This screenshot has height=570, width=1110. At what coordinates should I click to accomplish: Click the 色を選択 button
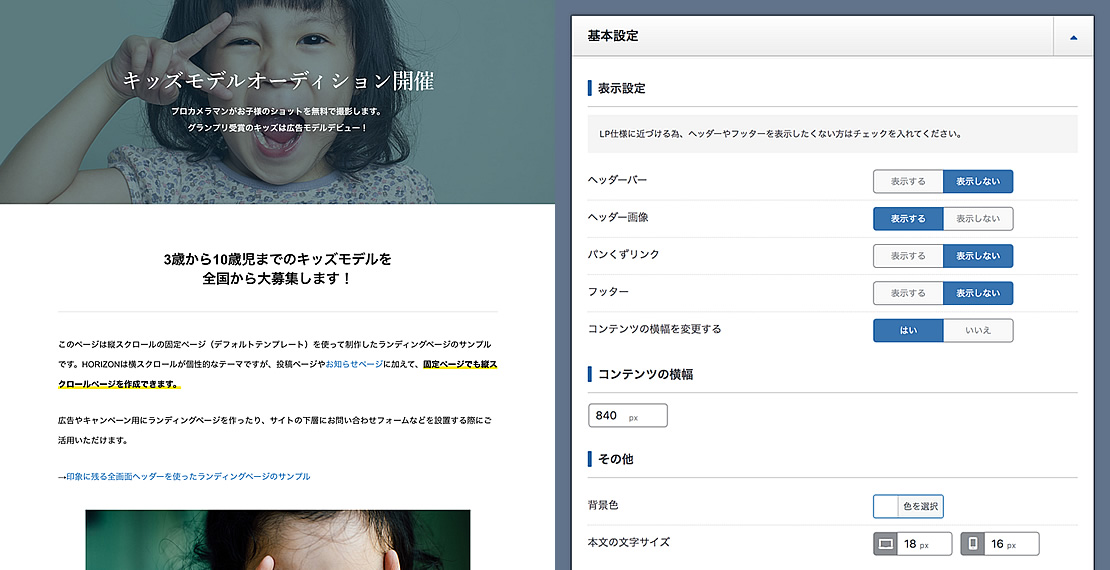pos(920,506)
